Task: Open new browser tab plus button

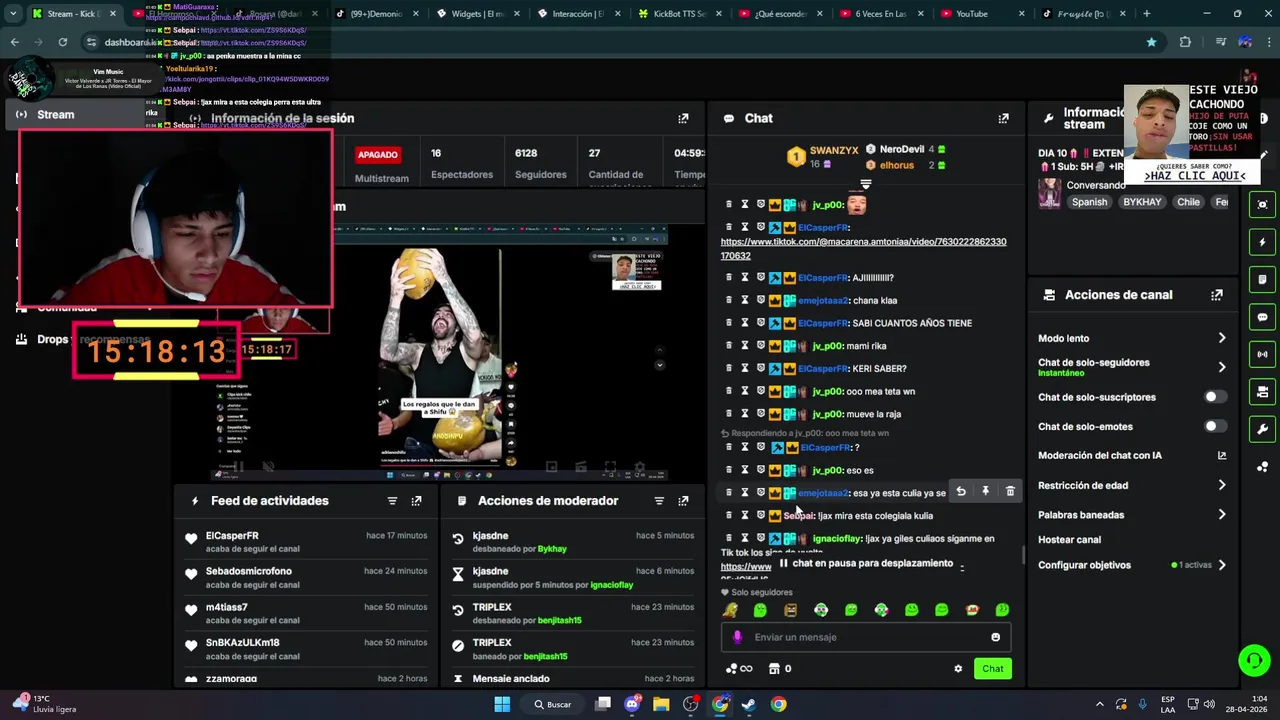Action: tap(1146, 14)
